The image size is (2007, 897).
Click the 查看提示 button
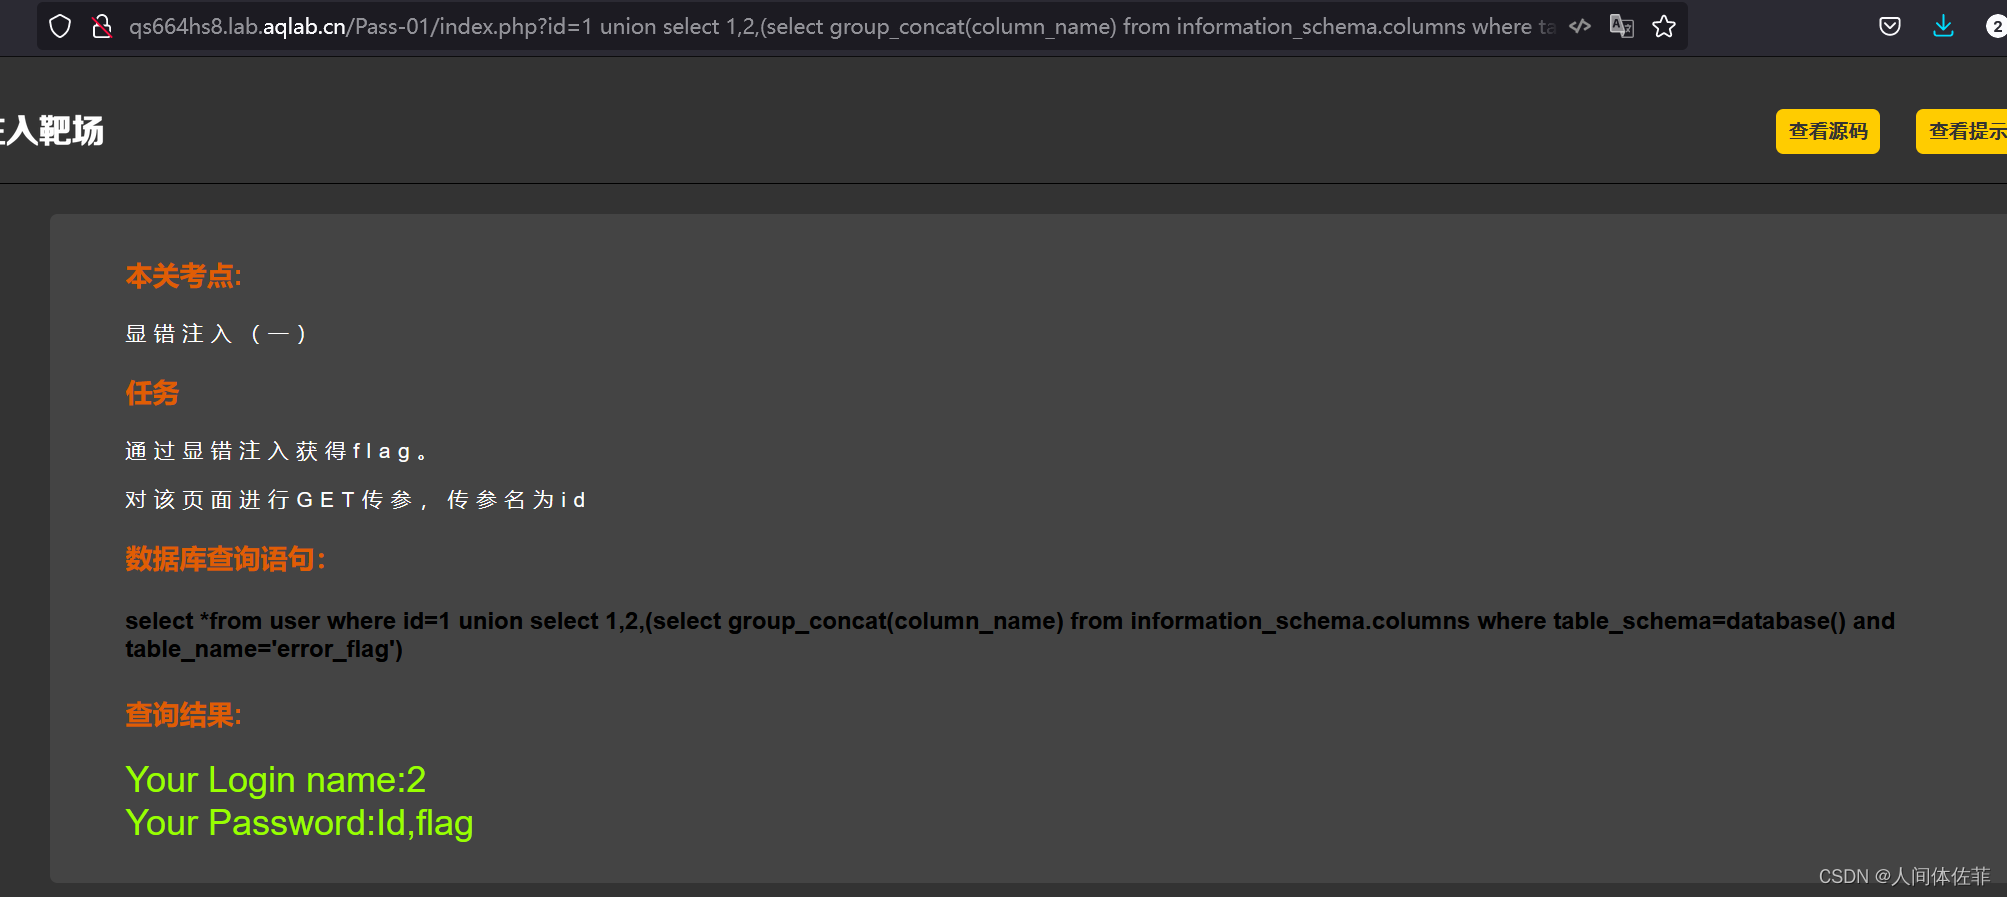(x=1961, y=131)
